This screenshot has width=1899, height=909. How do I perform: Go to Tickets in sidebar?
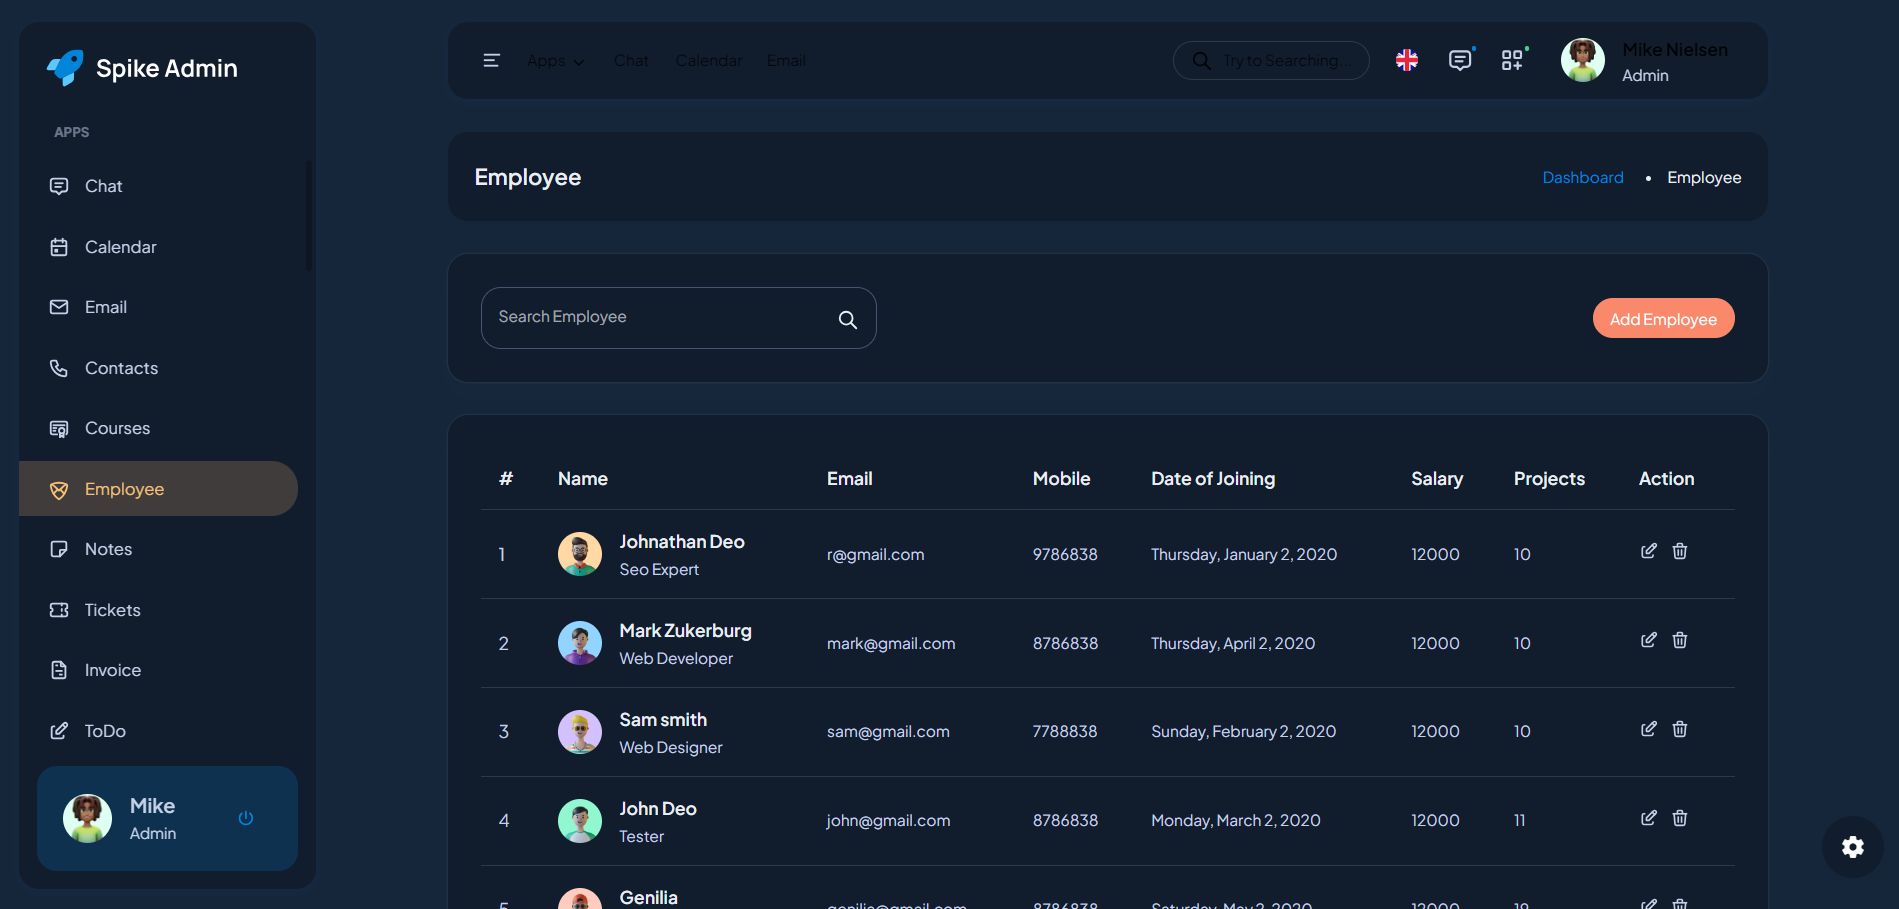pos(112,610)
